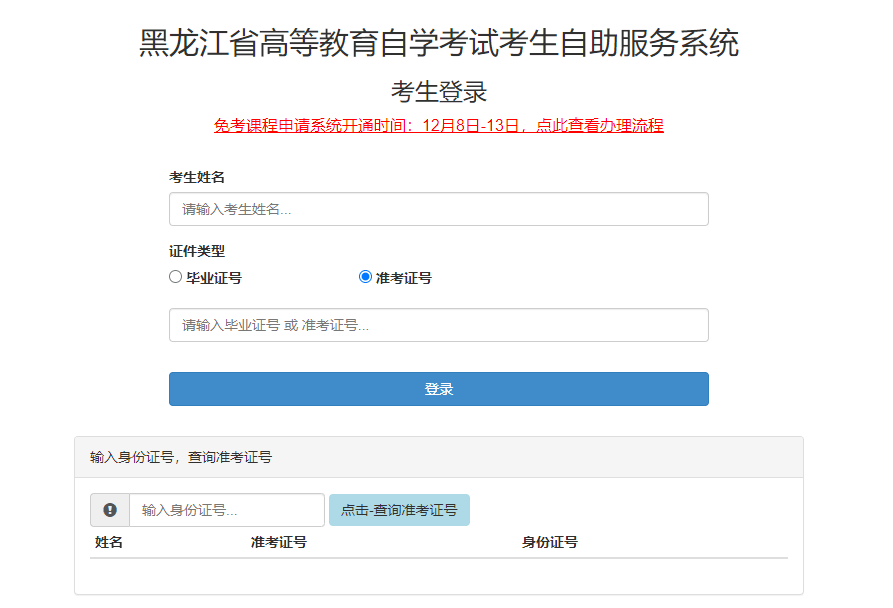Screen dimensions: 893x608
Task: Open the red 免考课程申请系统开通时间 link
Action: pos(439,125)
